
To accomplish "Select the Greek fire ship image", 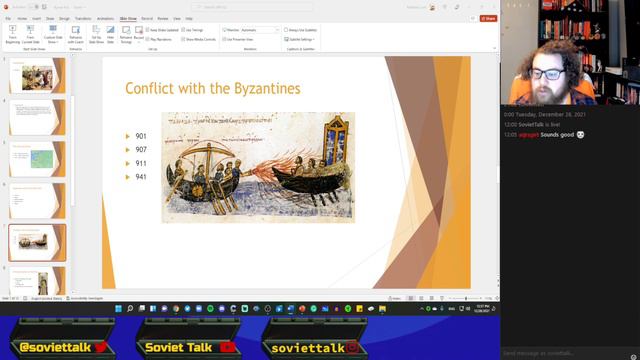I will (258, 167).
